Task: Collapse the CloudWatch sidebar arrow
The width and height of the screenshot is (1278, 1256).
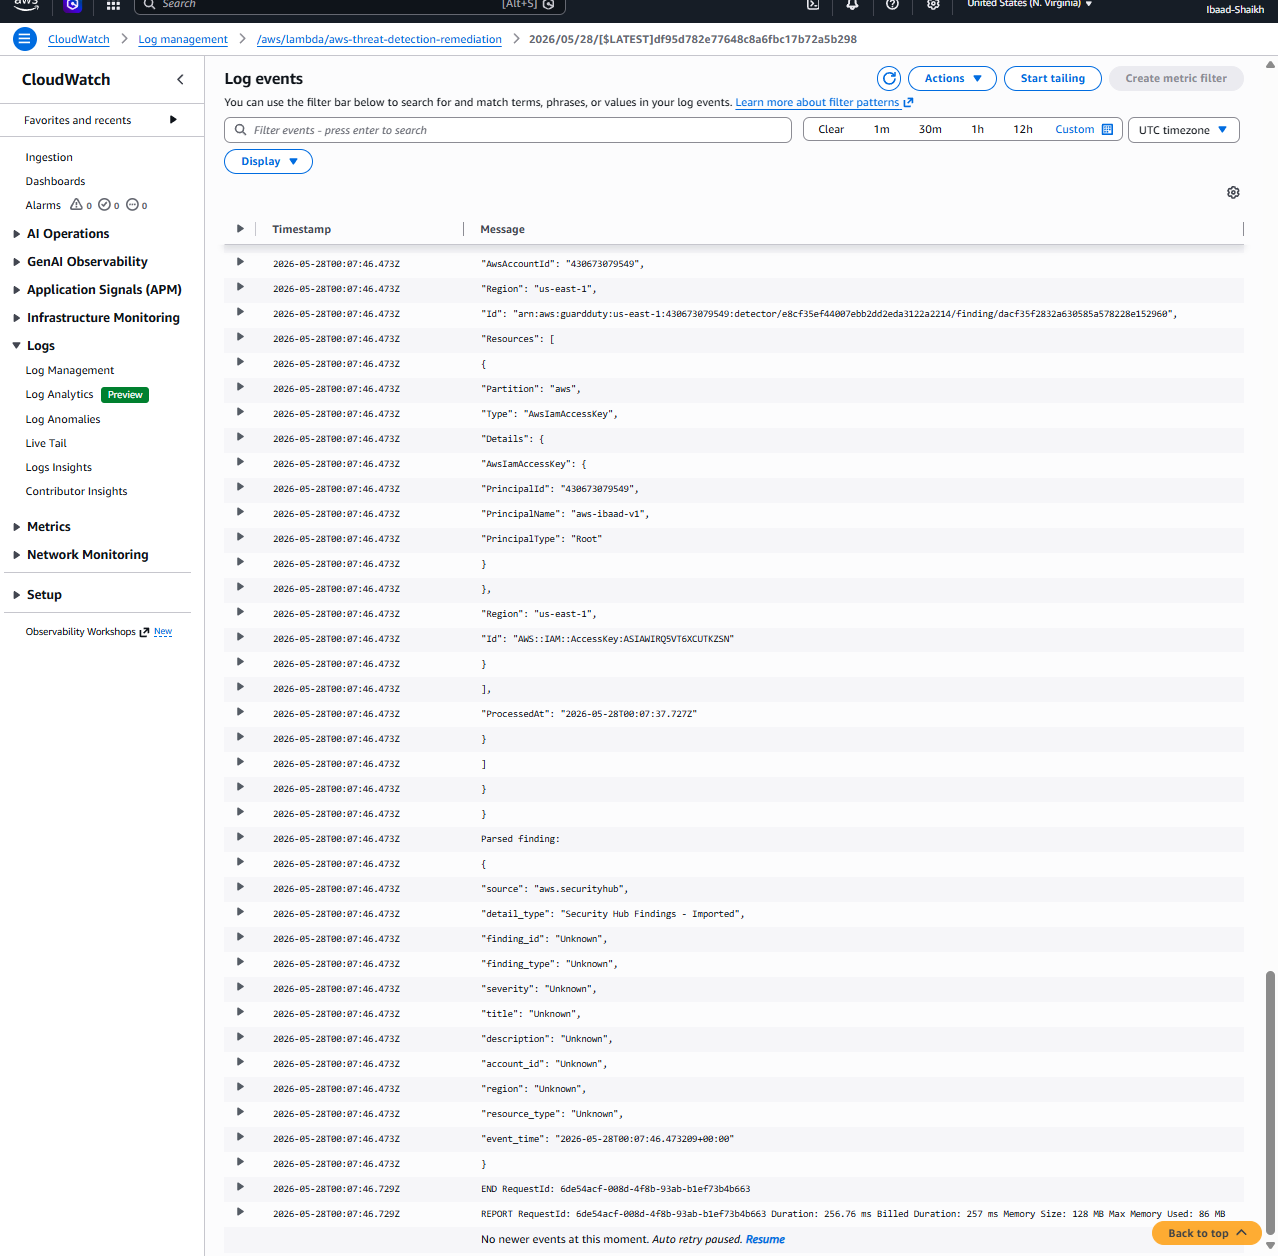Action: 180,79
